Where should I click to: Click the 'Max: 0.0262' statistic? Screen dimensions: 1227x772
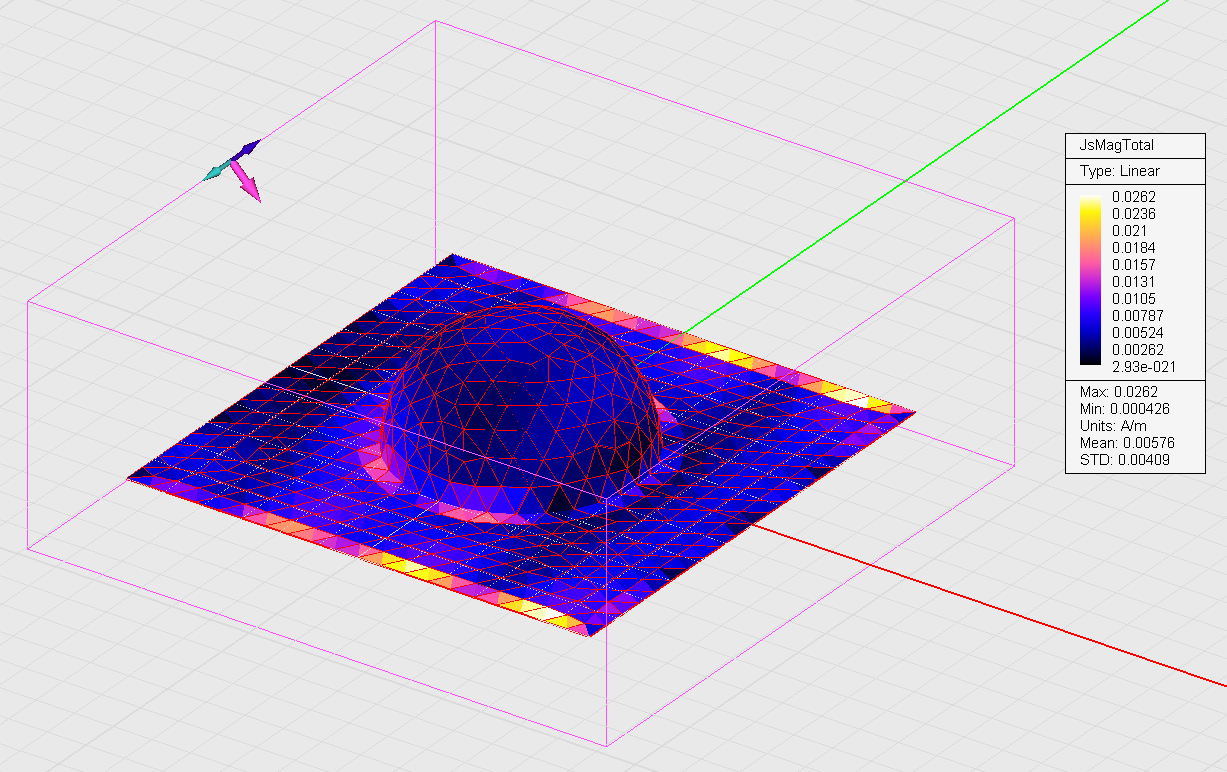[x=1117, y=391]
